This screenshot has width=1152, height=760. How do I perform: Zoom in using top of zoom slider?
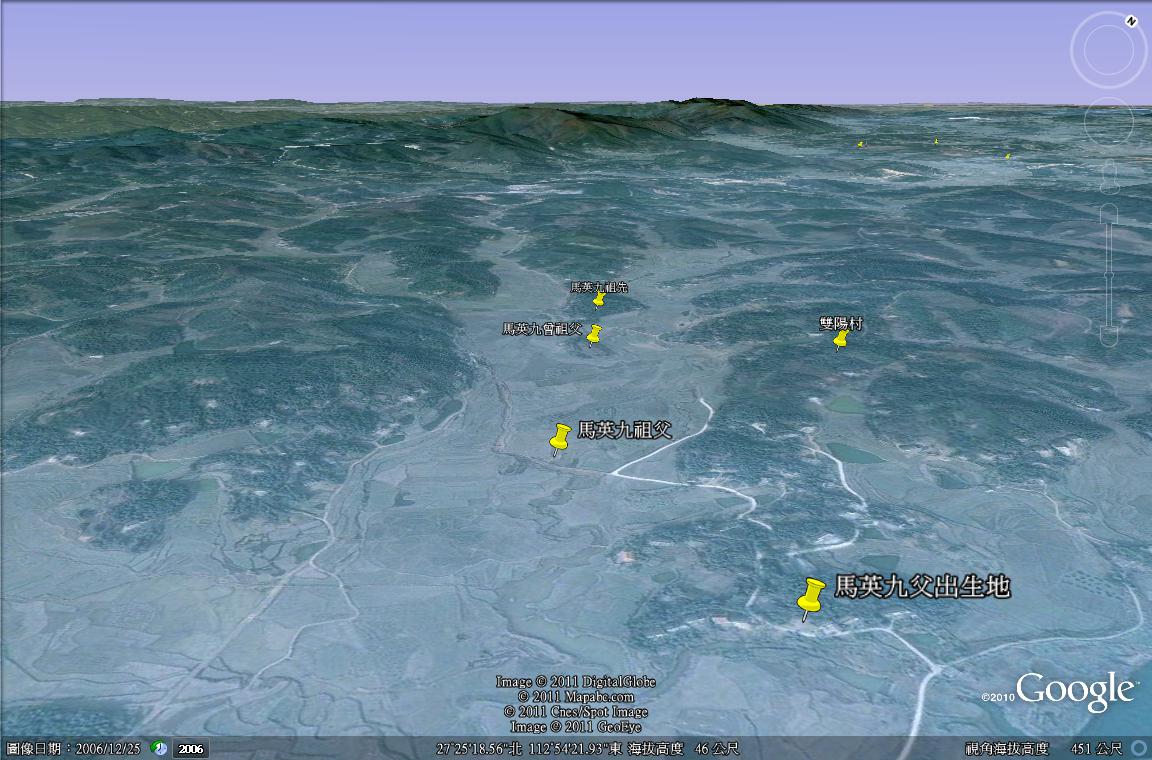coord(1108,214)
